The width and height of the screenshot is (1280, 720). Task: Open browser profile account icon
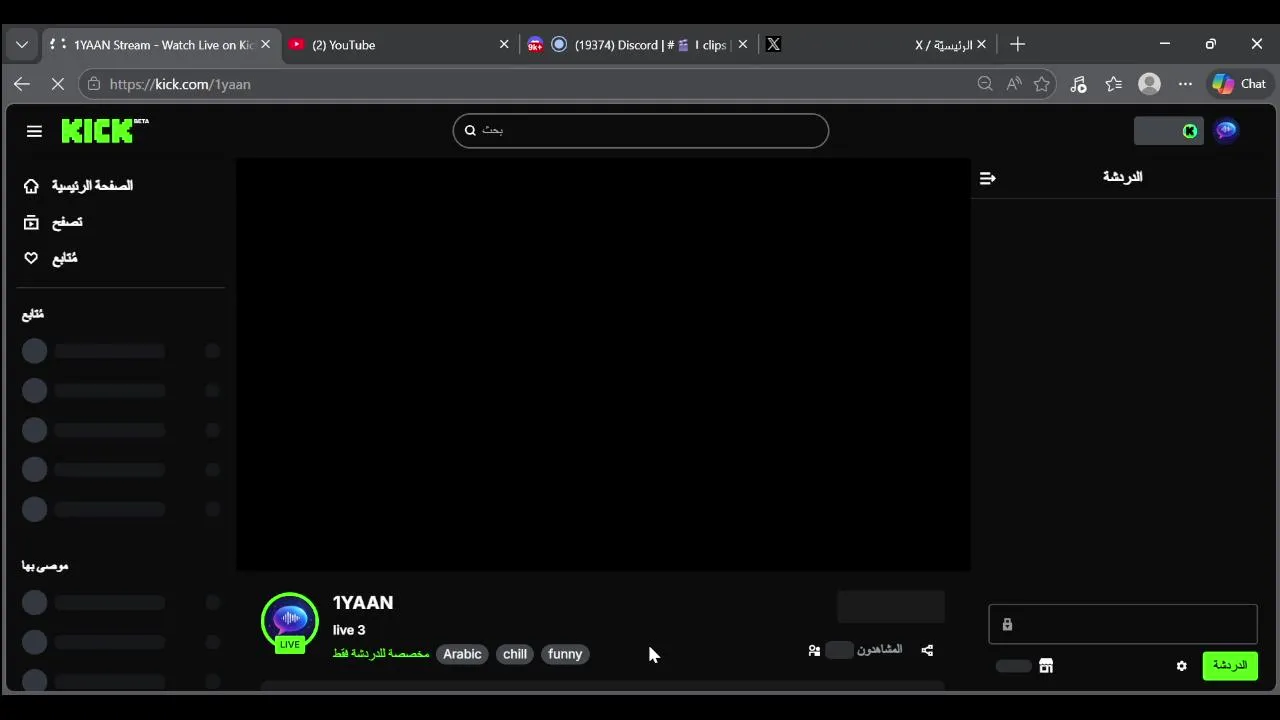pos(1150,84)
